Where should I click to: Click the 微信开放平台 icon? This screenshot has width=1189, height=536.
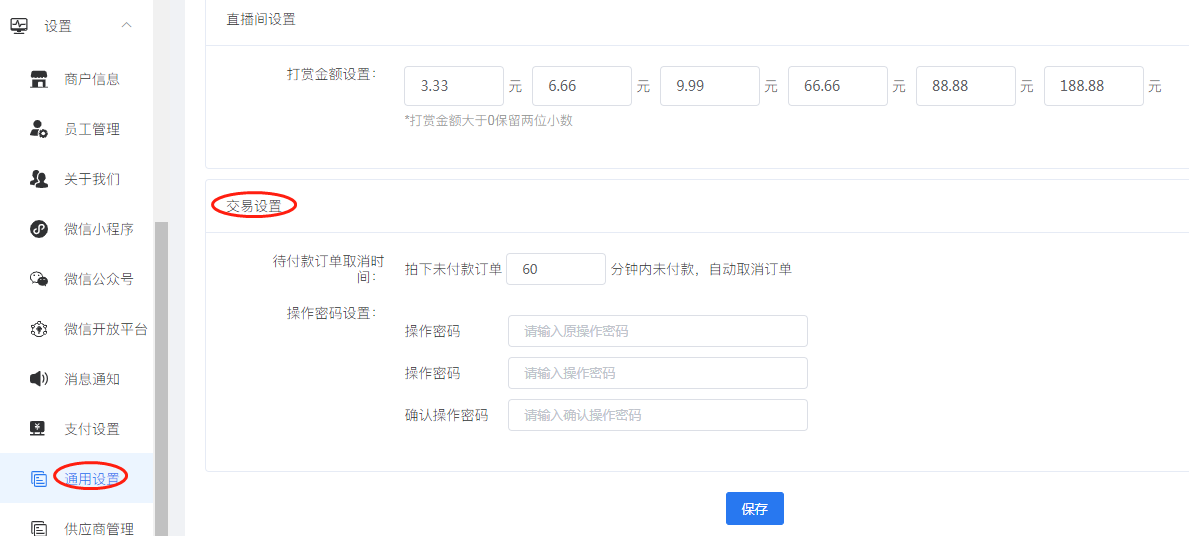39,329
